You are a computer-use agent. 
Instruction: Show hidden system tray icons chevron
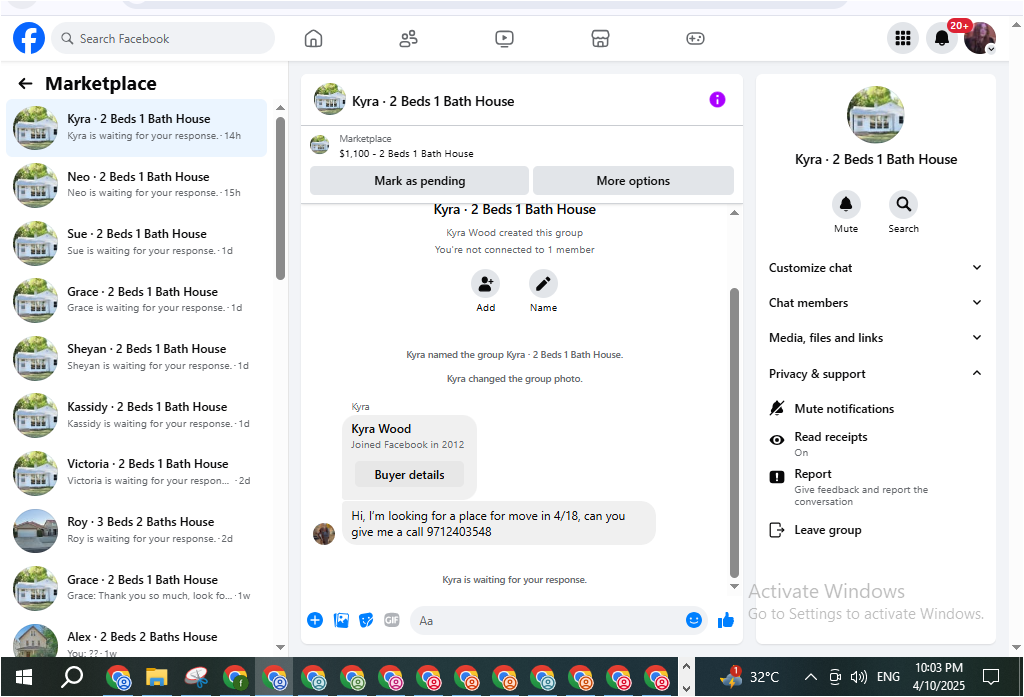pos(810,677)
